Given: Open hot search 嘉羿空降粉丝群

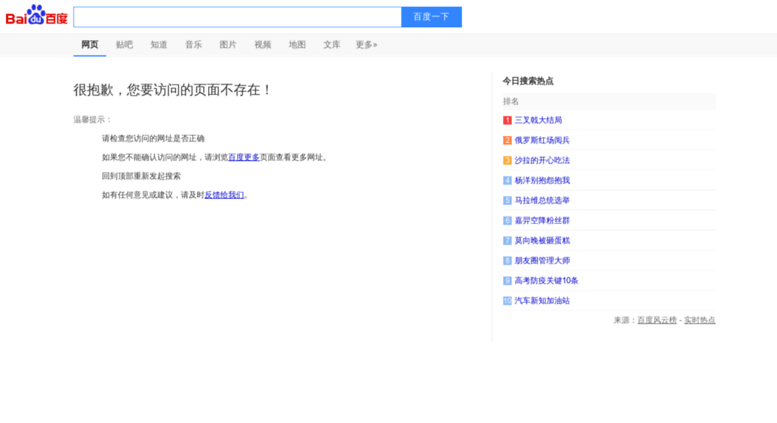Looking at the screenshot, I should pos(542,220).
